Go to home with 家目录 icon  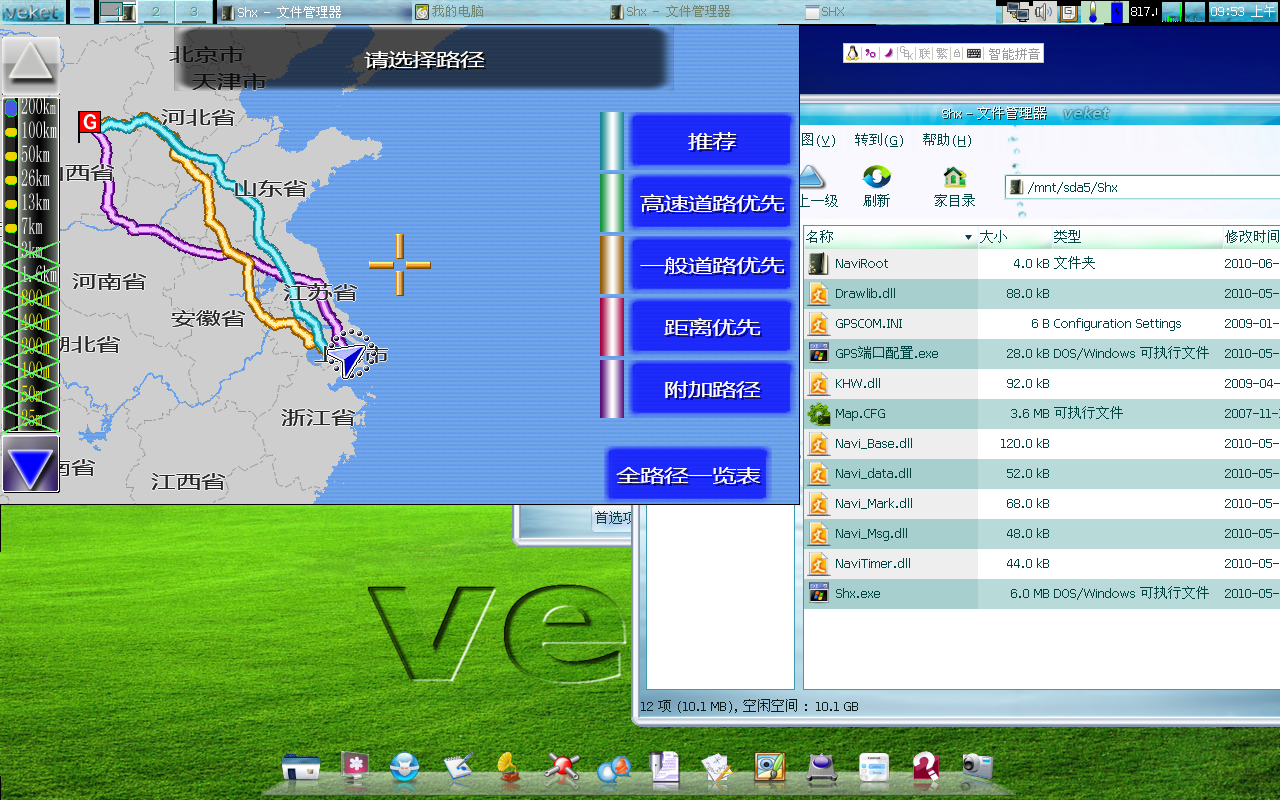[x=955, y=177]
